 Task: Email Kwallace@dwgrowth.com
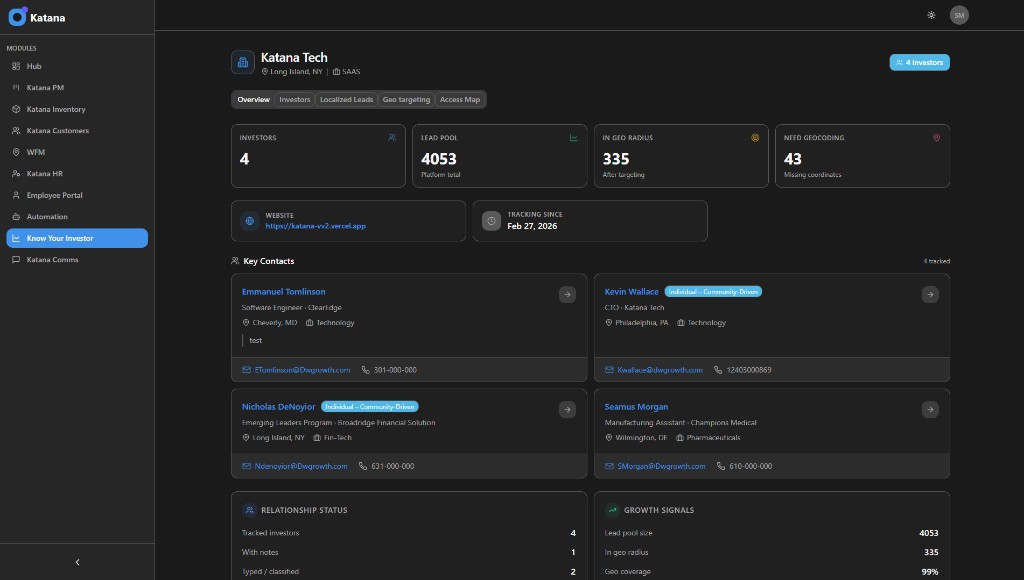point(660,370)
